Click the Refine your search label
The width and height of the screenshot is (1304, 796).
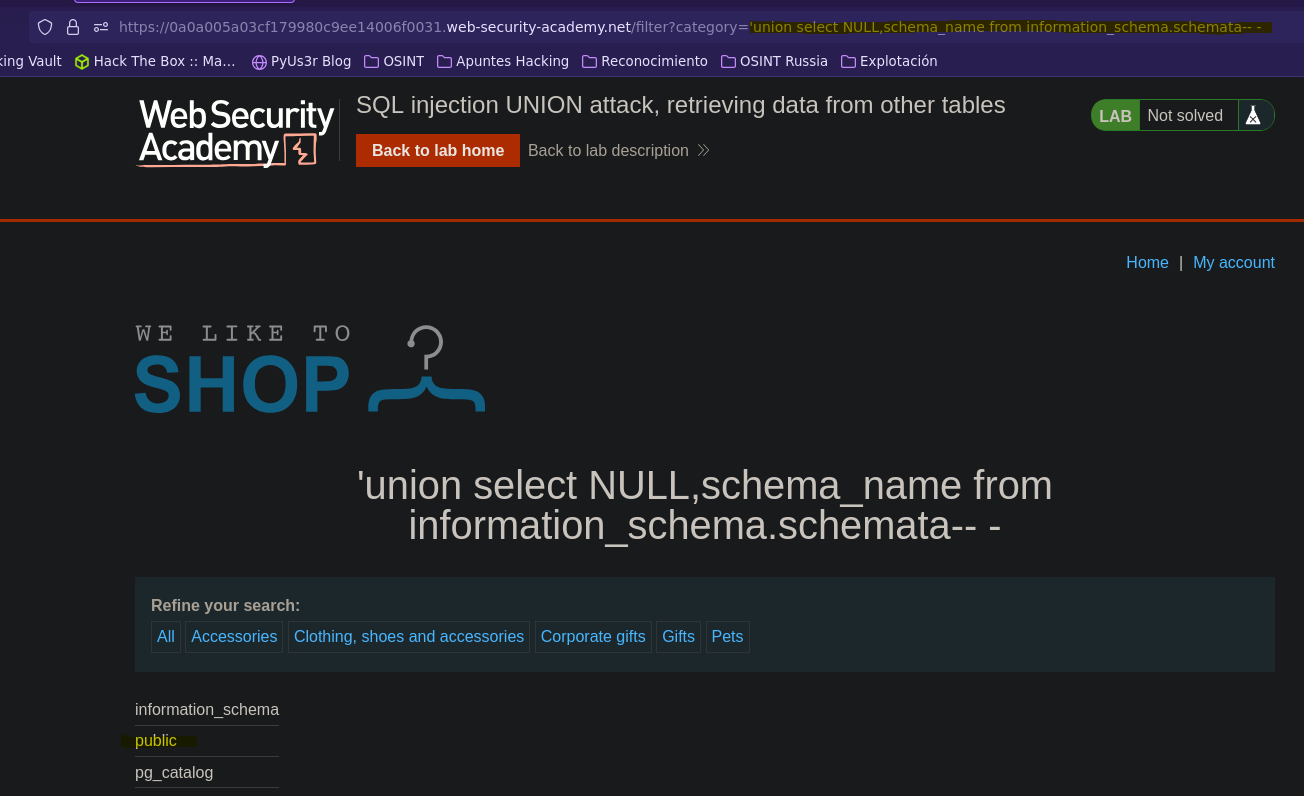[225, 605]
